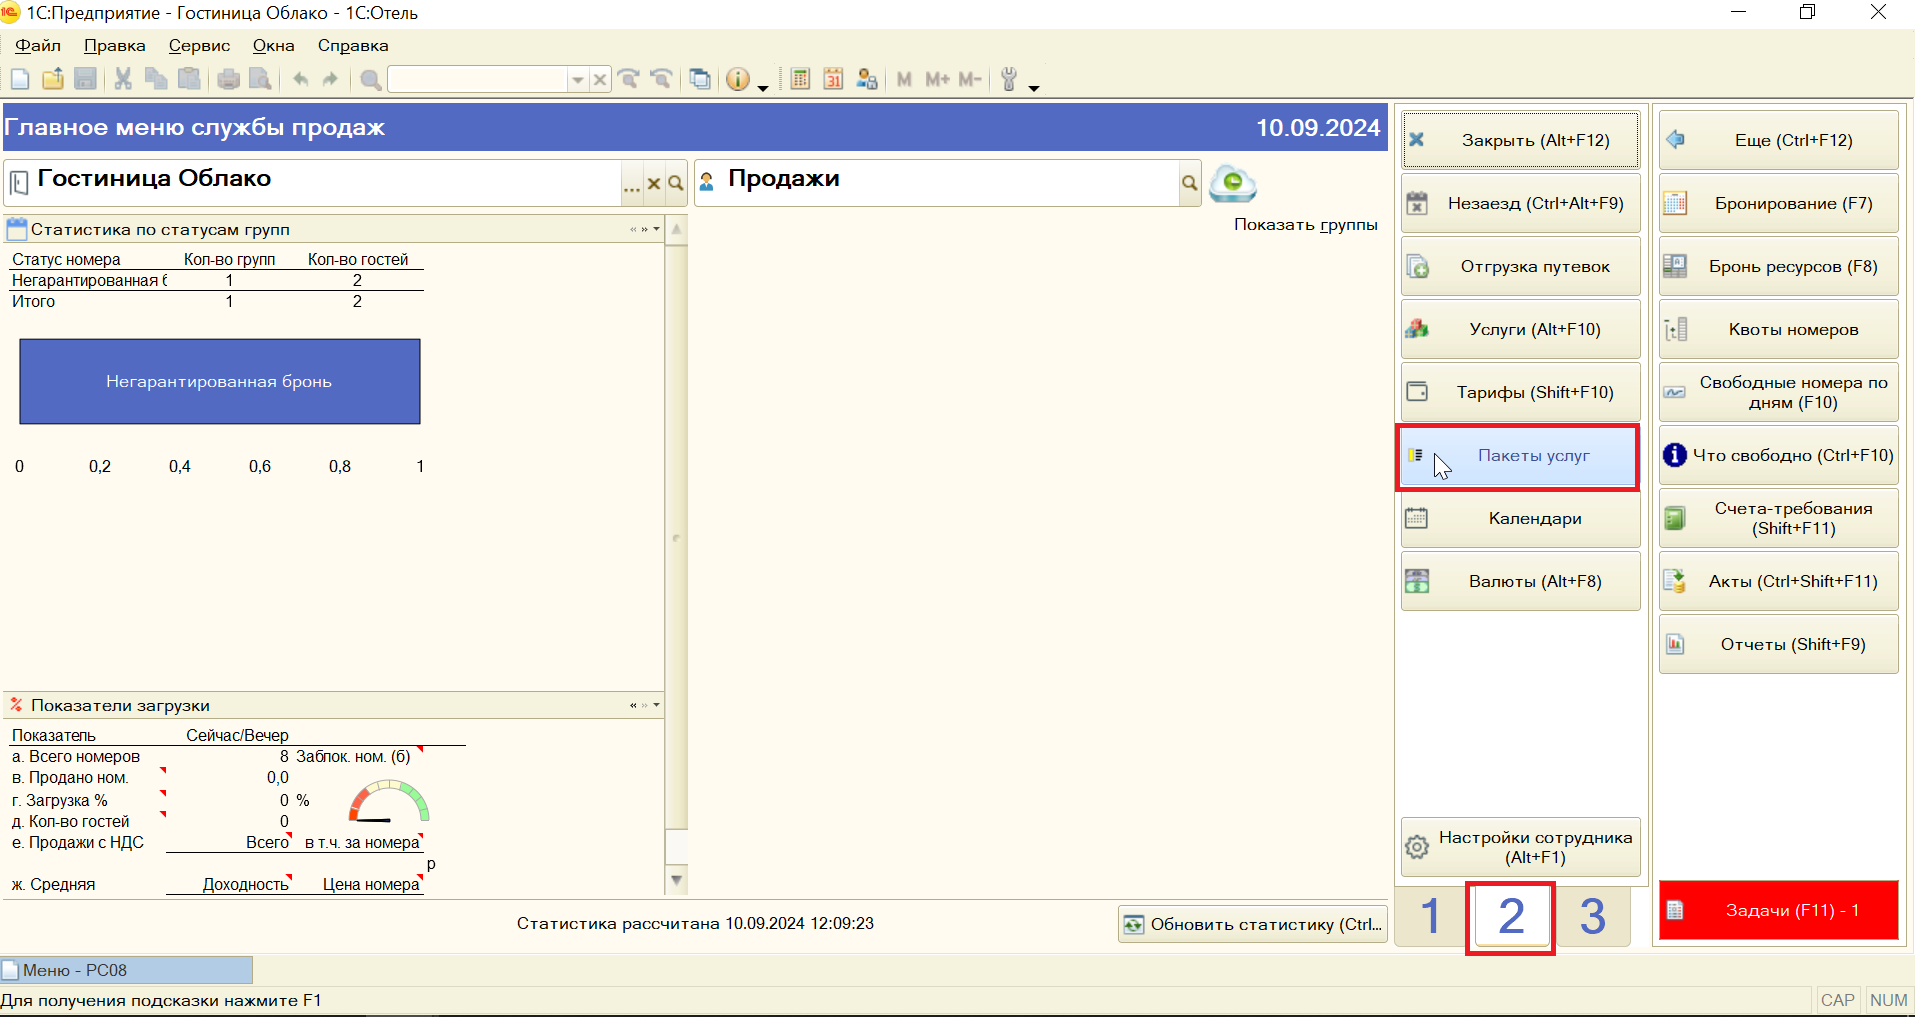Click the Цена номера link
Viewport: 1915px width, 1017px height.
(371, 884)
